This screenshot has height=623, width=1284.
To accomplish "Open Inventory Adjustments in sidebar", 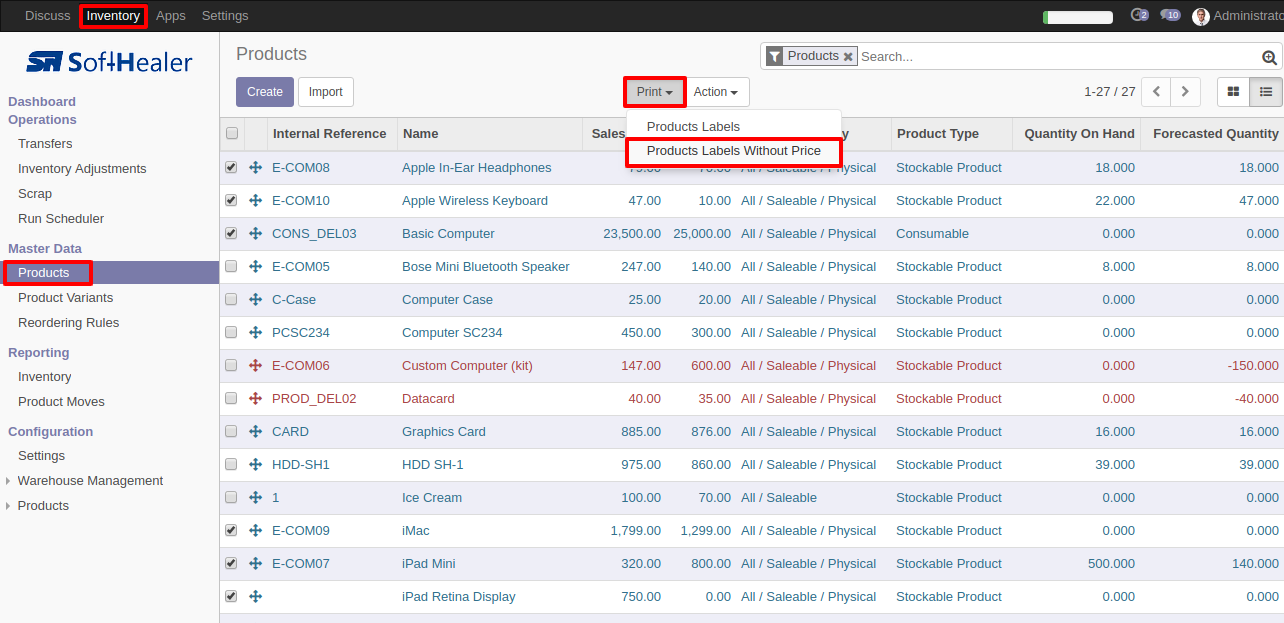I will (x=82, y=169).
